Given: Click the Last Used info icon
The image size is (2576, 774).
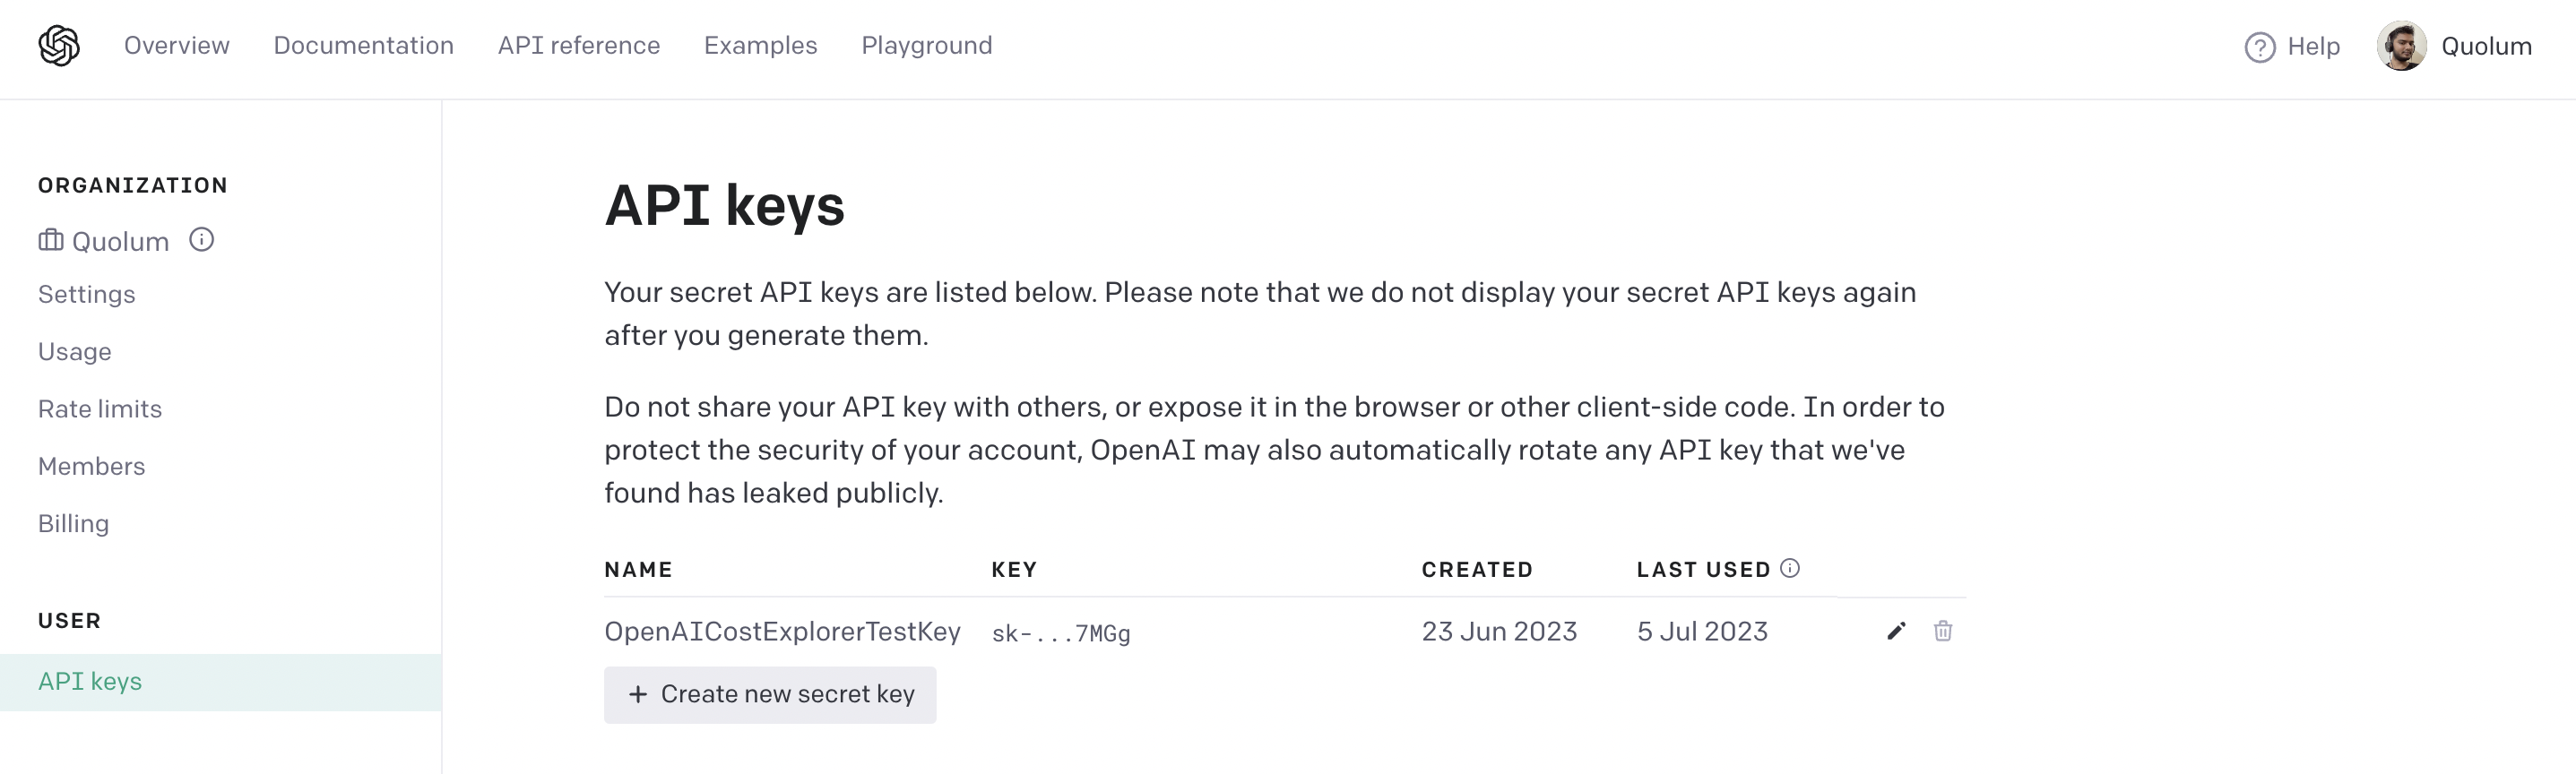Looking at the screenshot, I should click(x=1790, y=568).
